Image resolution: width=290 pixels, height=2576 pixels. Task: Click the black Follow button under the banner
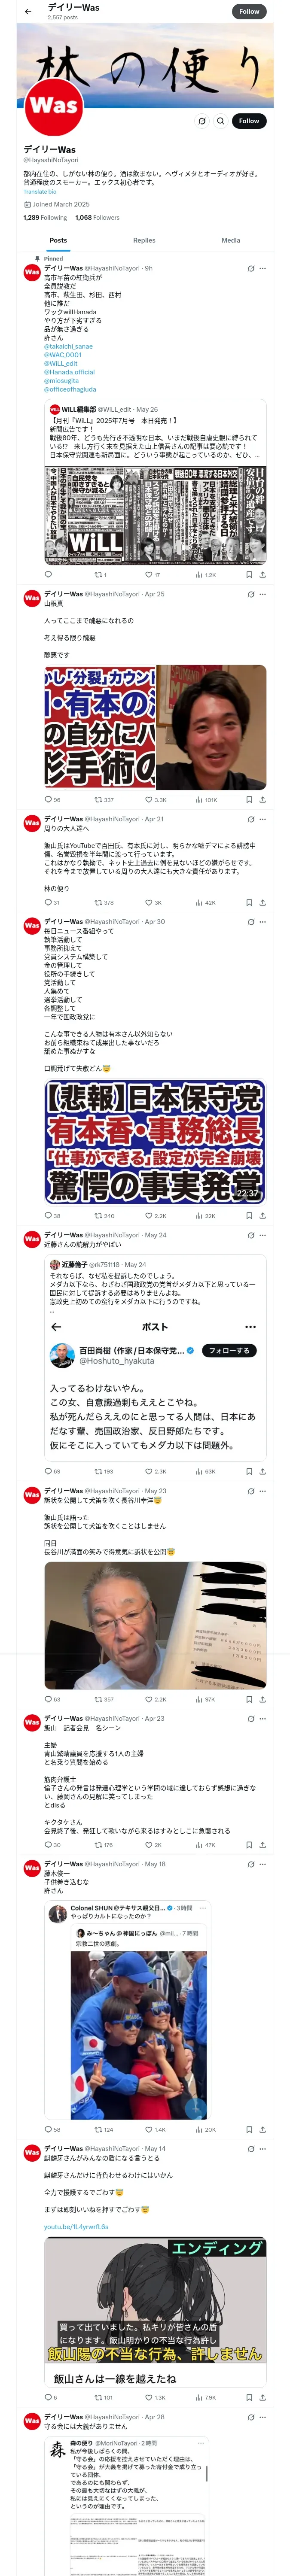click(249, 121)
